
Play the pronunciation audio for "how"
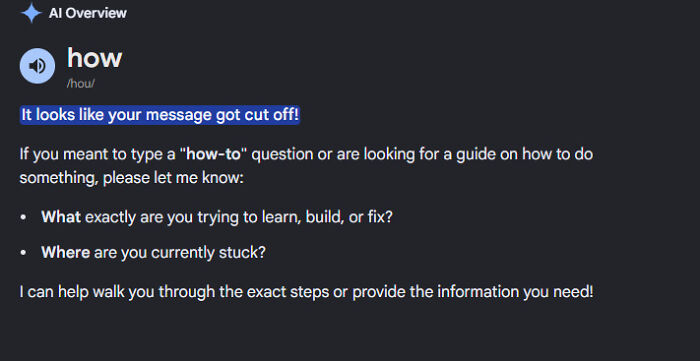pos(38,66)
